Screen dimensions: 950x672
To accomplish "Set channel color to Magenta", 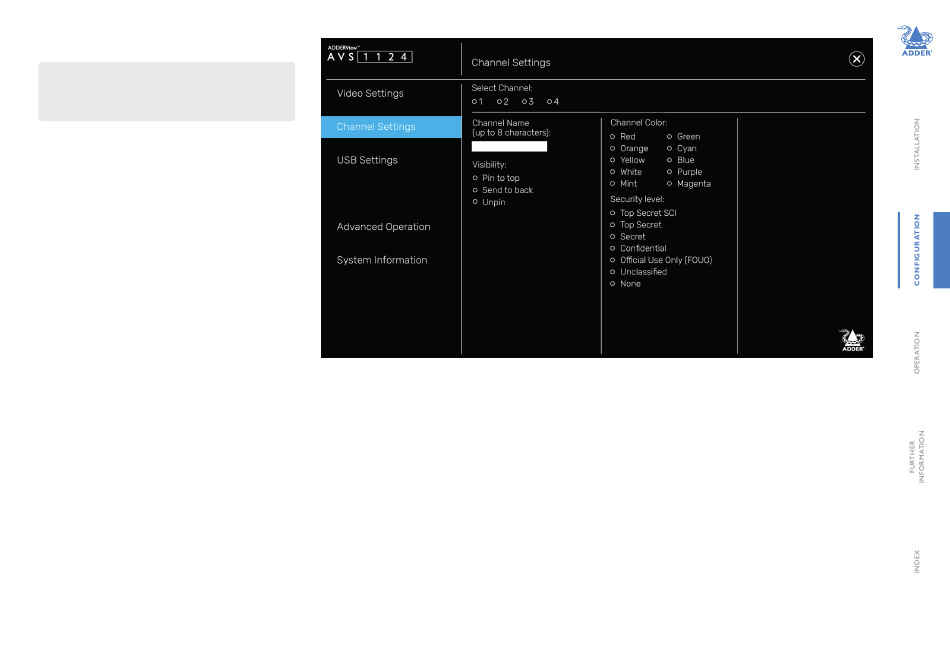I will pyautogui.click(x=669, y=184).
